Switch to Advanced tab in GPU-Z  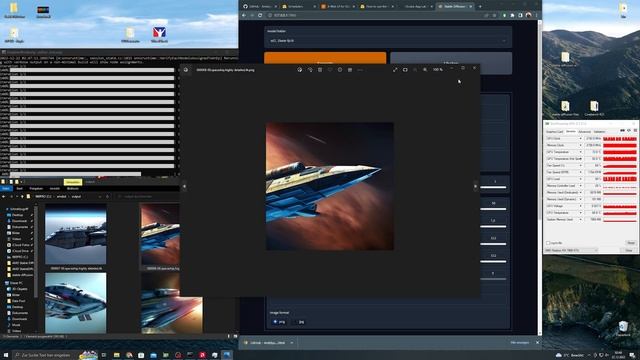tap(584, 132)
